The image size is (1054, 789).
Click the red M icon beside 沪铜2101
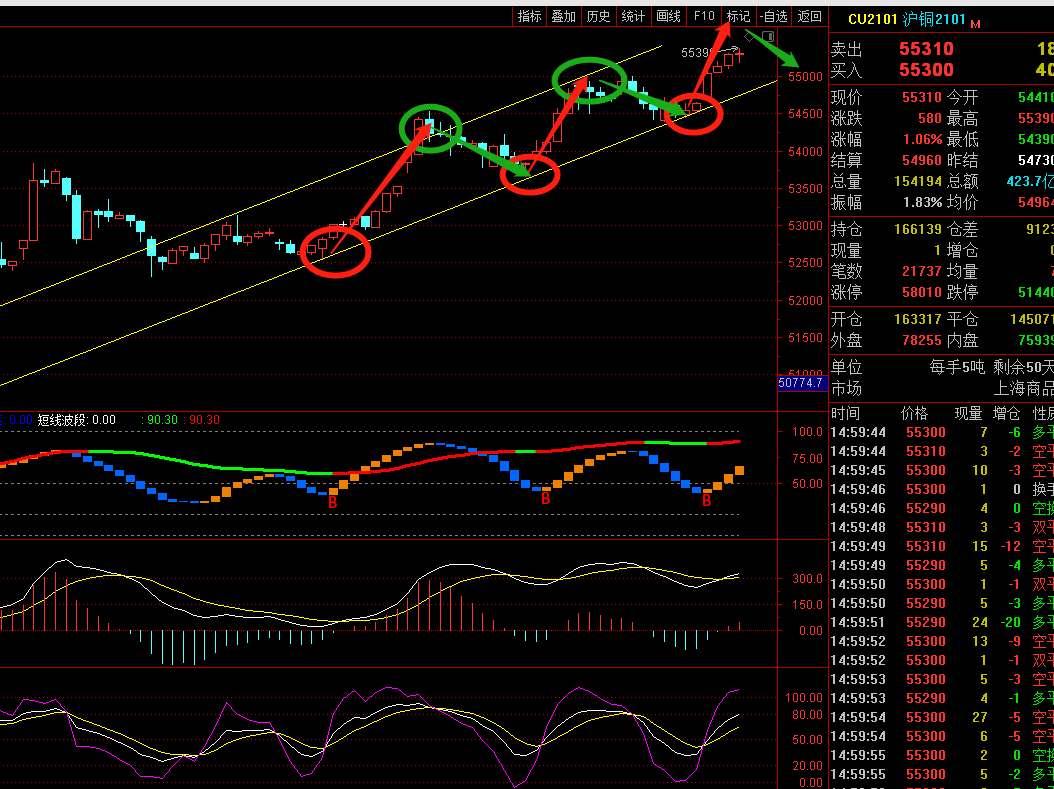pyautogui.click(x=975, y=23)
